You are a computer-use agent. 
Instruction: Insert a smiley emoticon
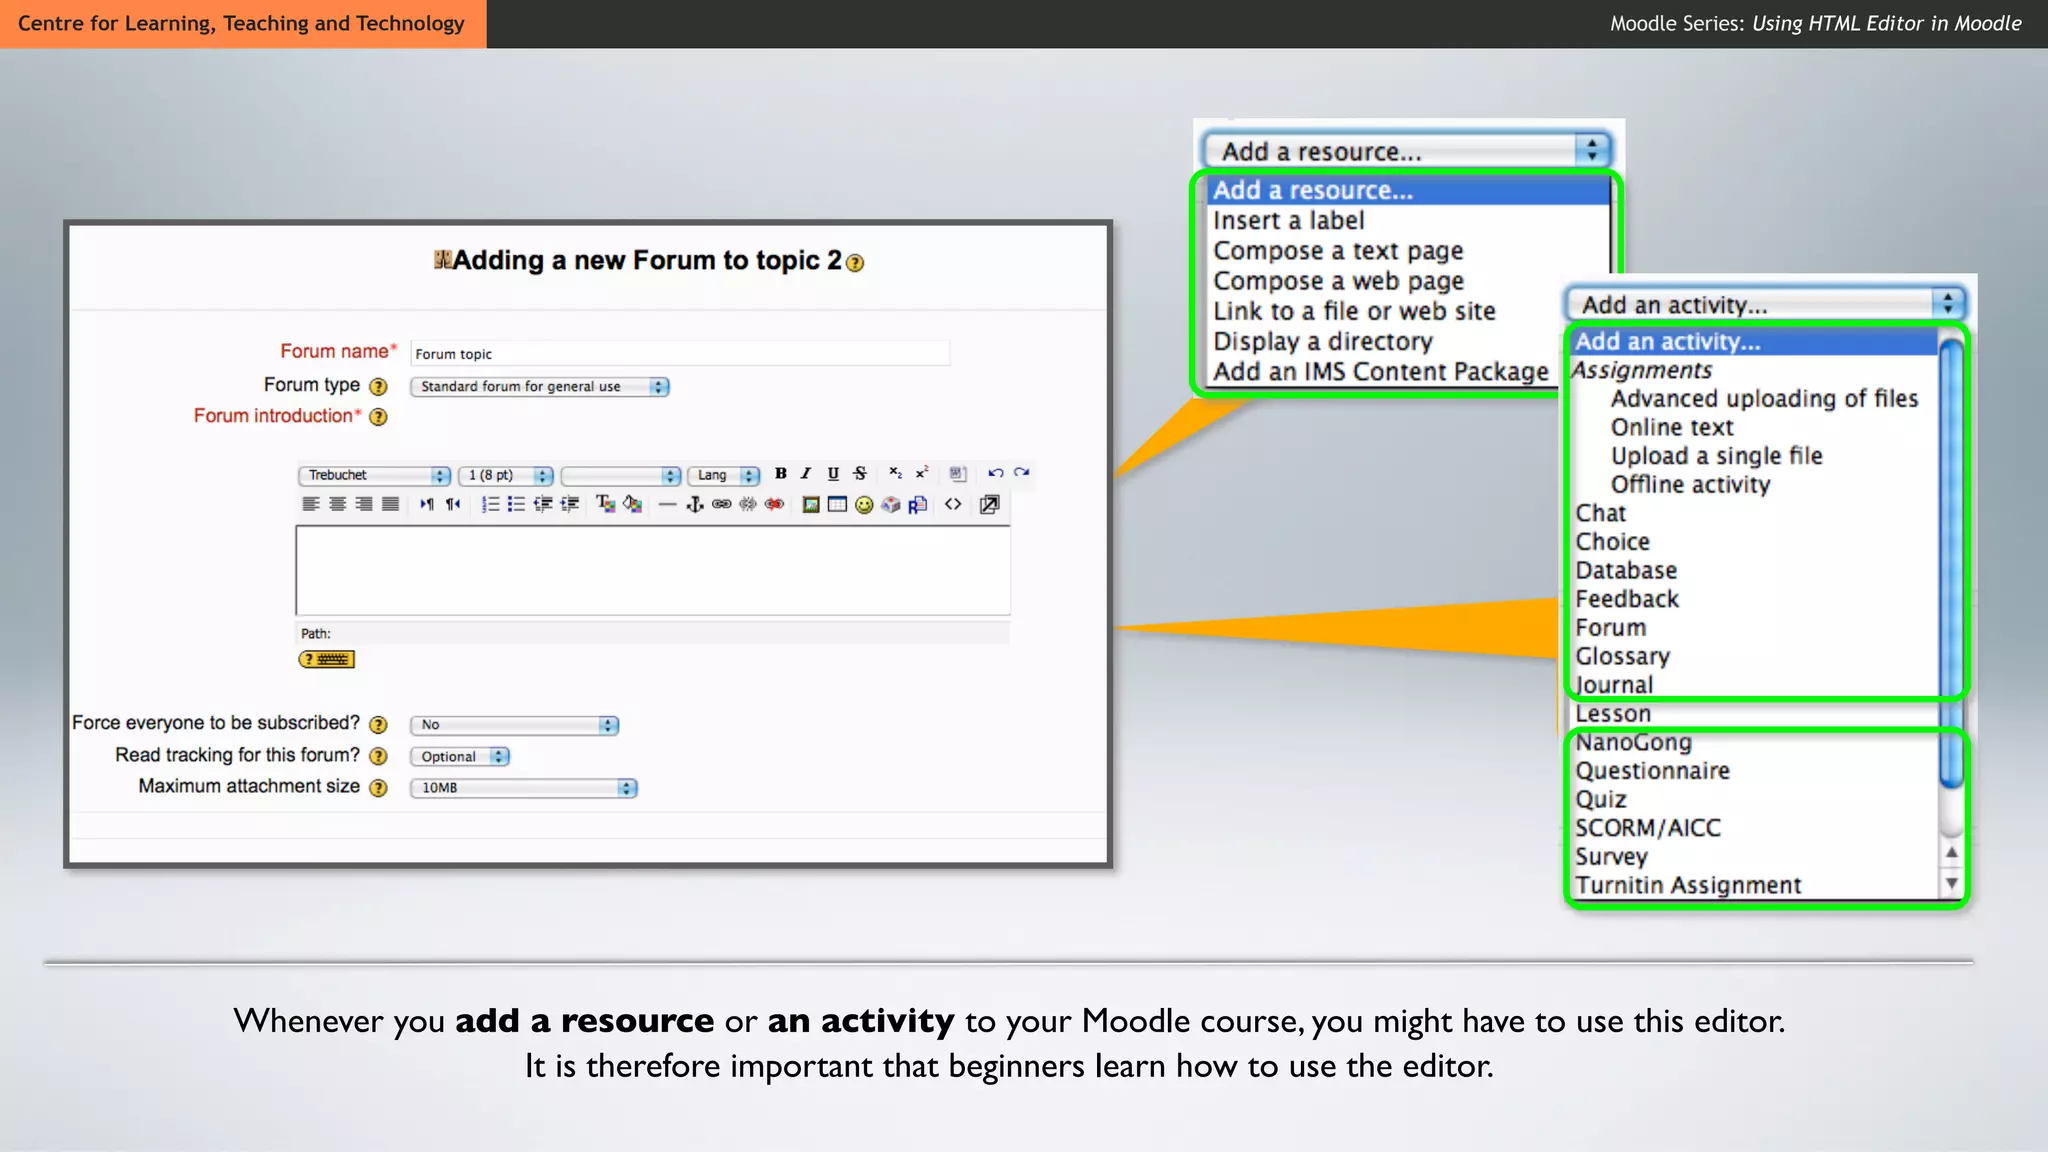(864, 505)
